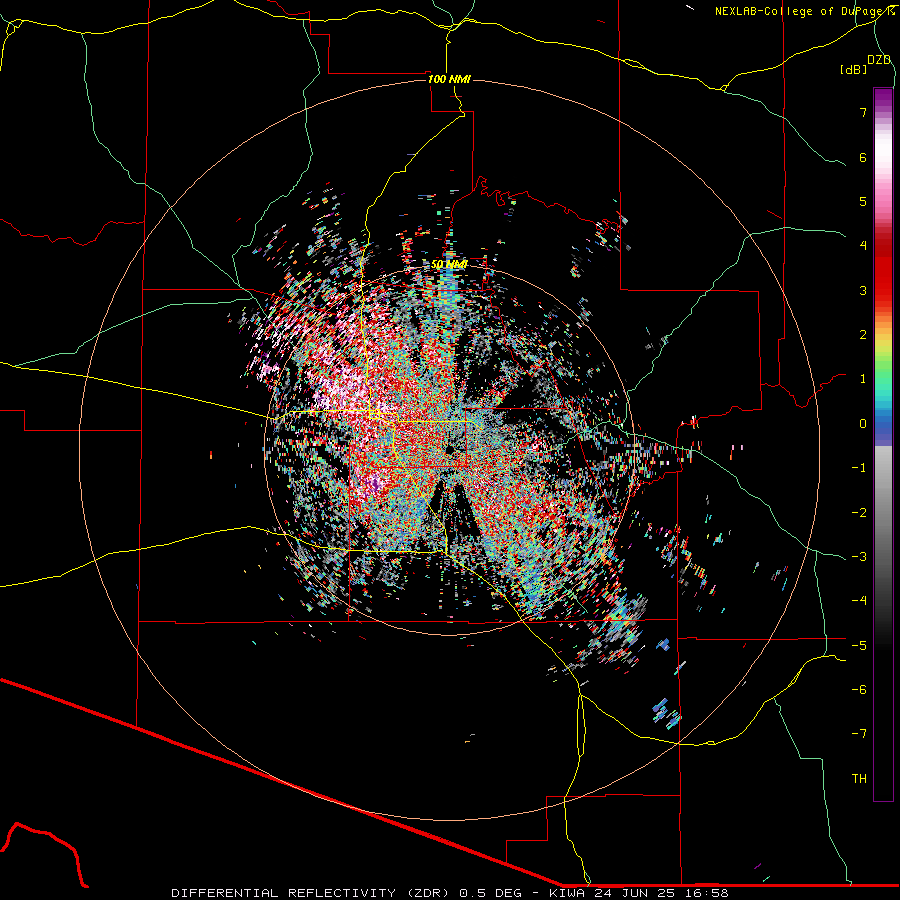Image resolution: width=900 pixels, height=900 pixels.
Task: Click the -4 value on the color scale
Action: click(x=859, y=601)
